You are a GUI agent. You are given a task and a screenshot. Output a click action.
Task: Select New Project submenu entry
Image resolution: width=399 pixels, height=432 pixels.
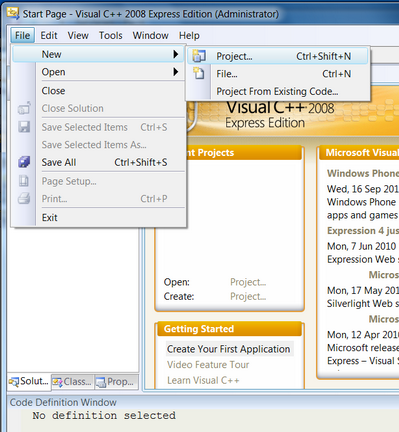click(278, 56)
